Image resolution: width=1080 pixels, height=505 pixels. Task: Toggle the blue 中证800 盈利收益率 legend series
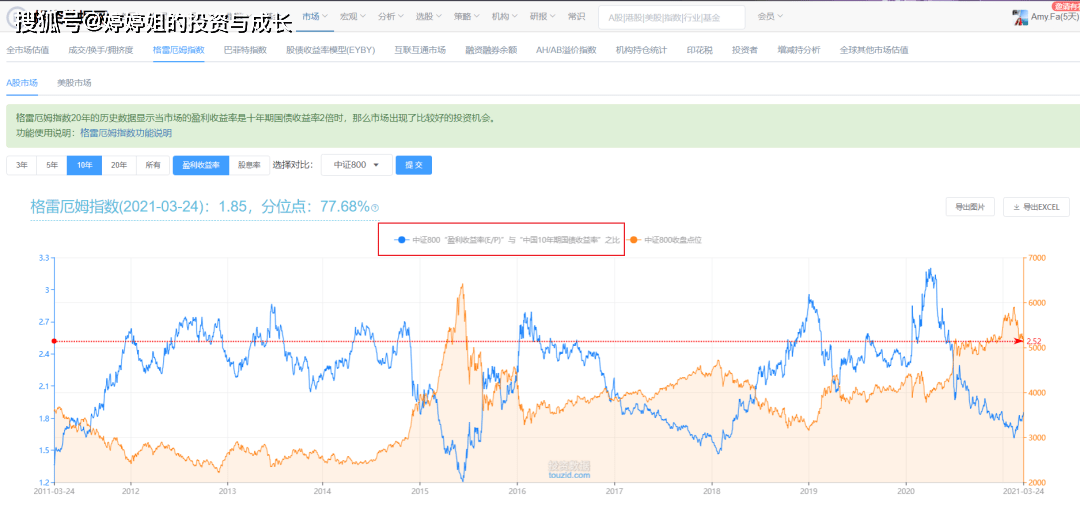(x=506, y=240)
